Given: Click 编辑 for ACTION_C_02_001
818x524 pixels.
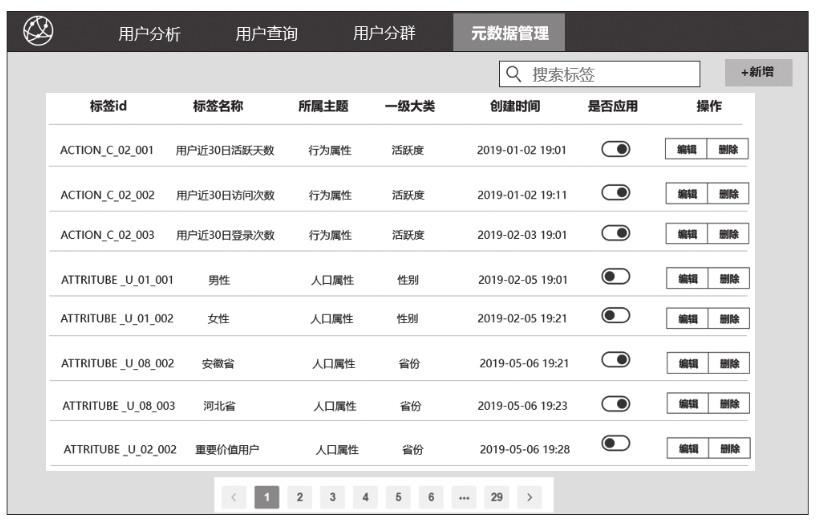Looking at the screenshot, I should (686, 149).
